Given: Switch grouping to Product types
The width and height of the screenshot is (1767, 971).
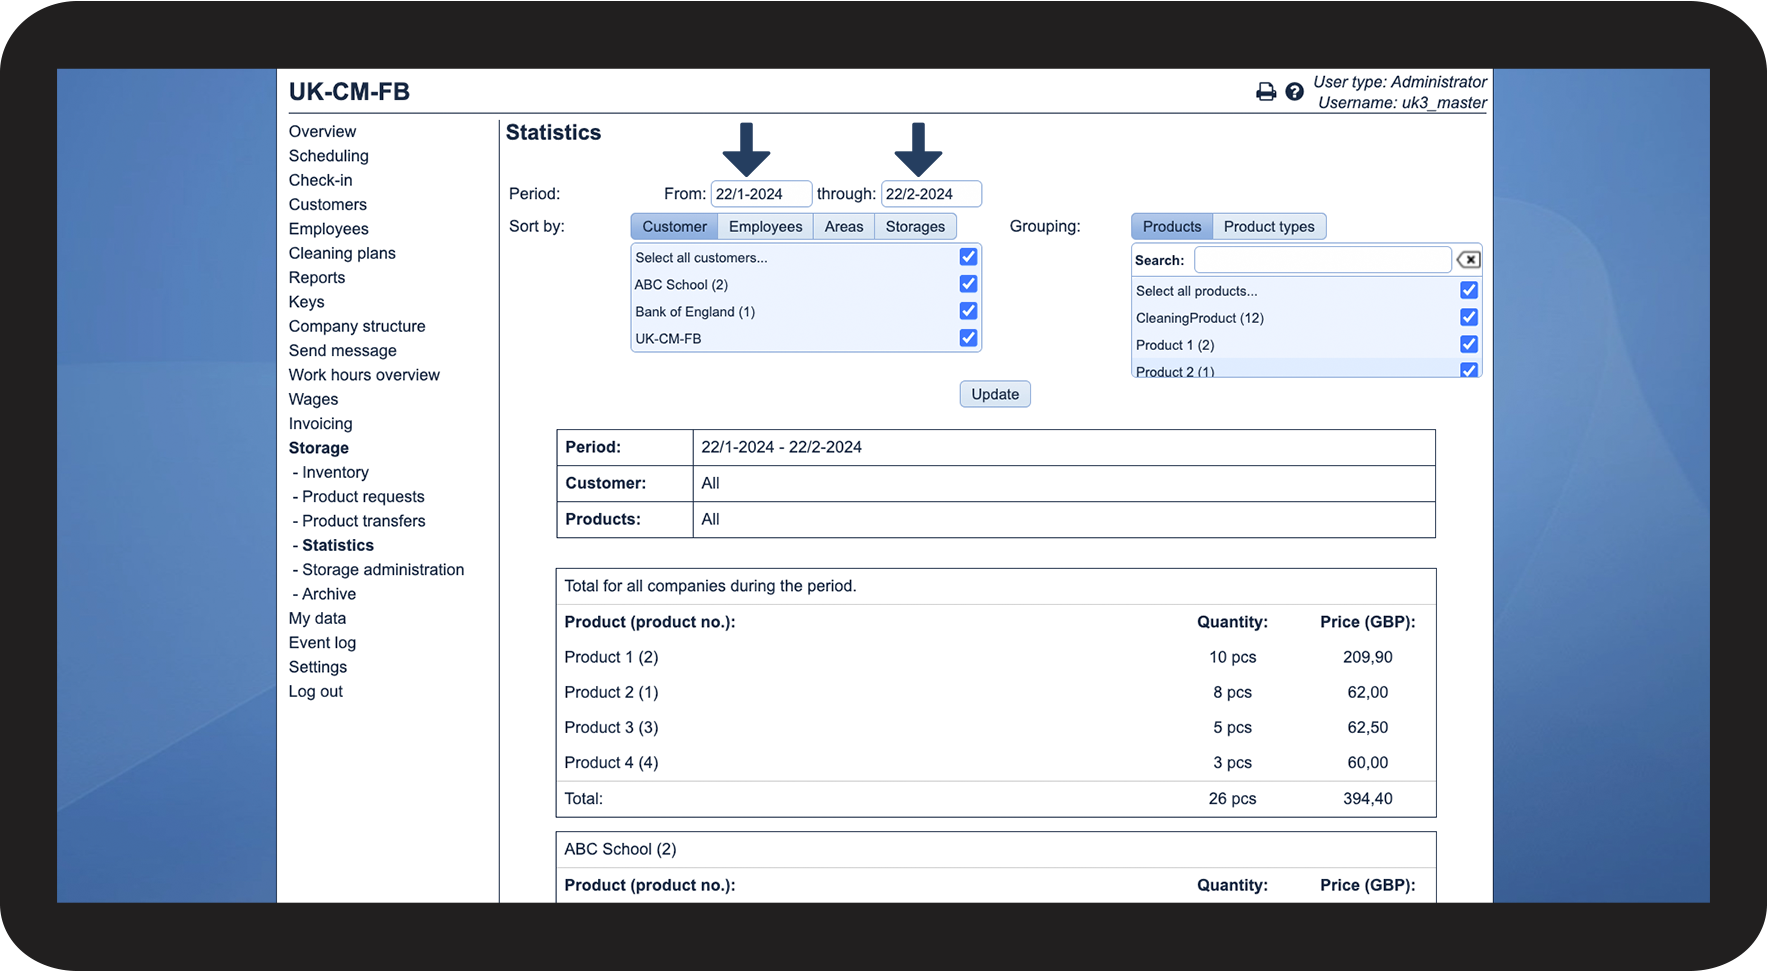Looking at the screenshot, I should 1268,227.
